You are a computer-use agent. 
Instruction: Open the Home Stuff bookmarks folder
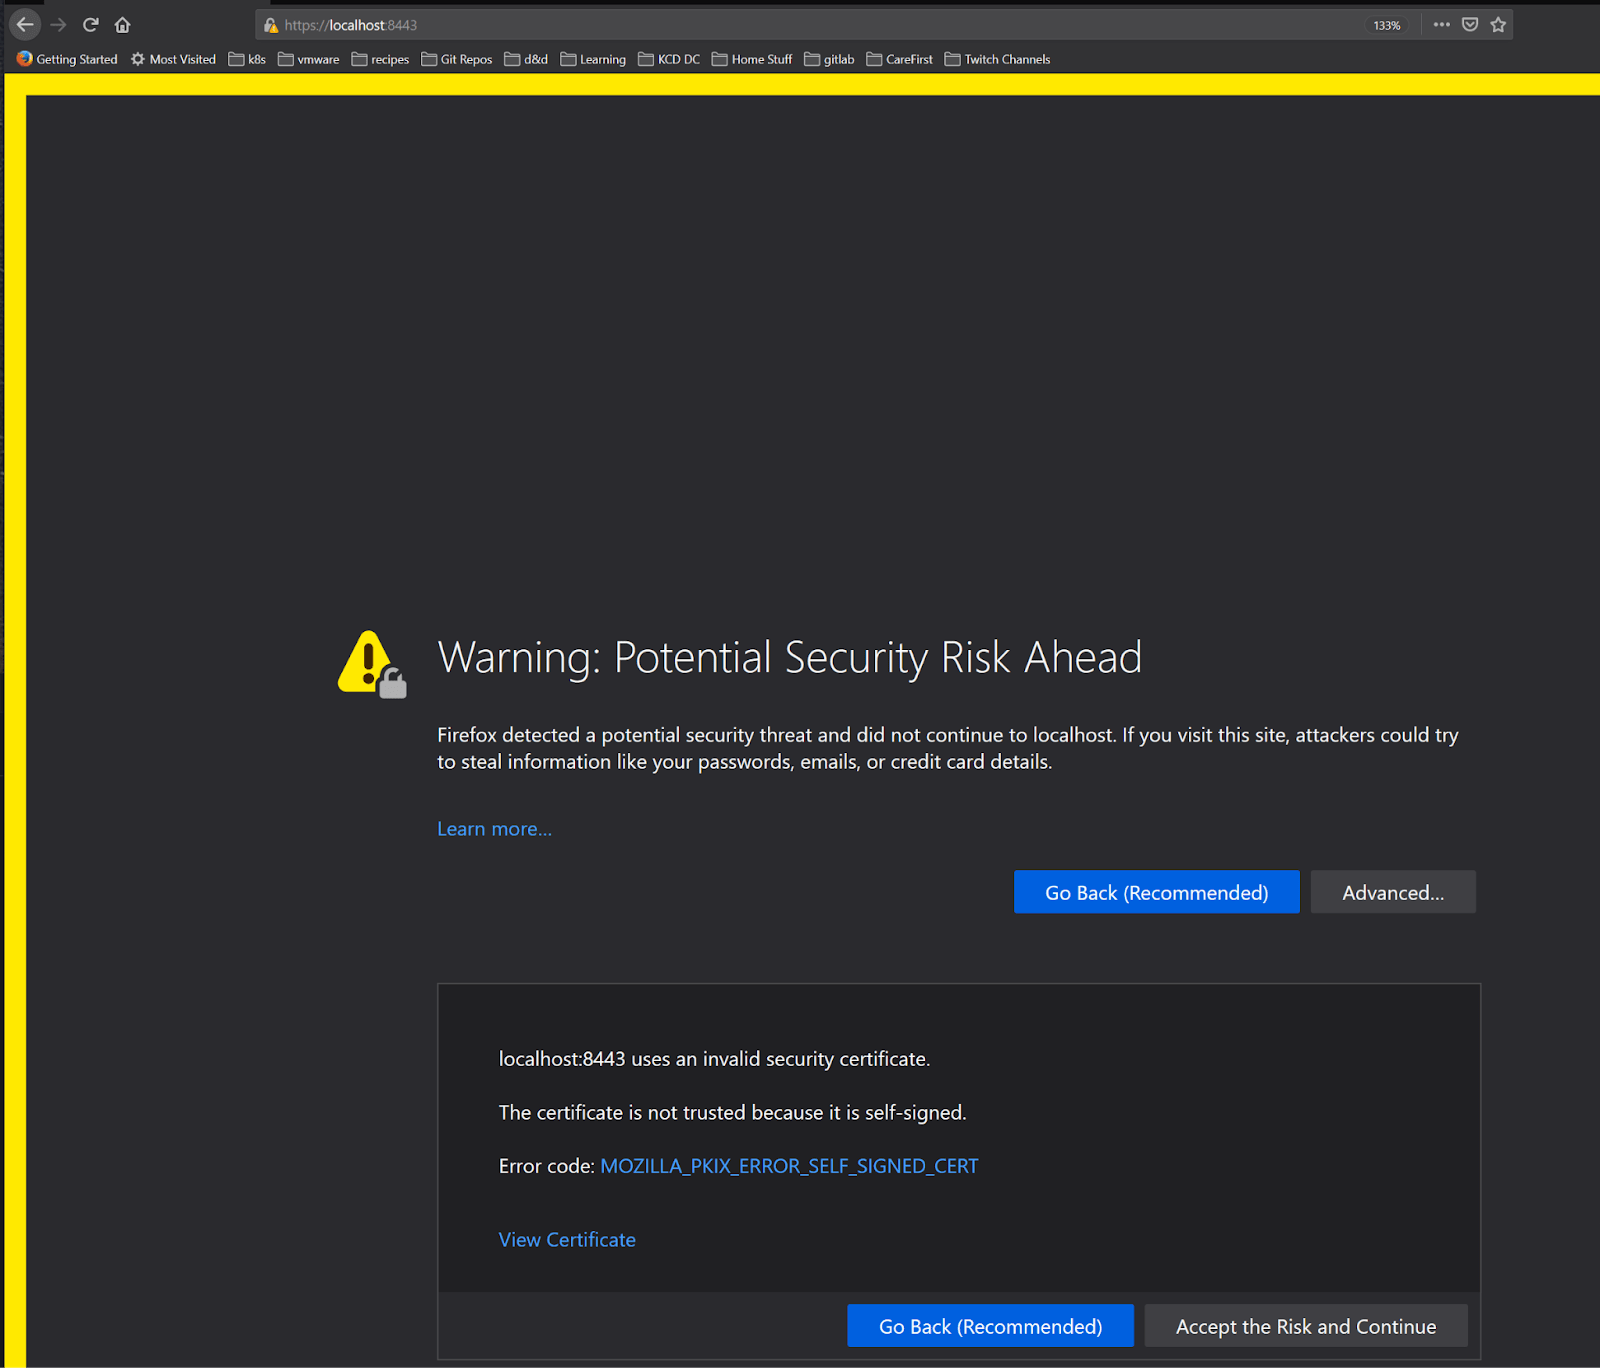point(752,59)
